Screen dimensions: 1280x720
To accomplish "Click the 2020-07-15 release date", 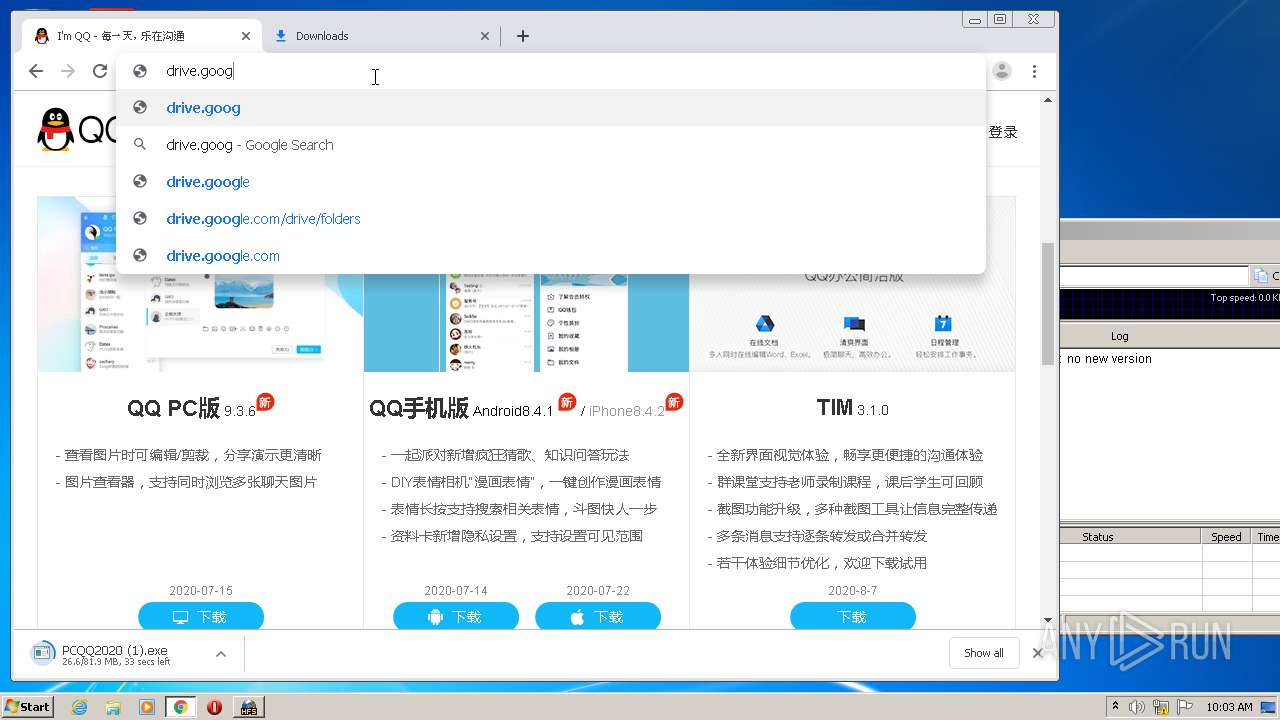I will click(x=201, y=591).
